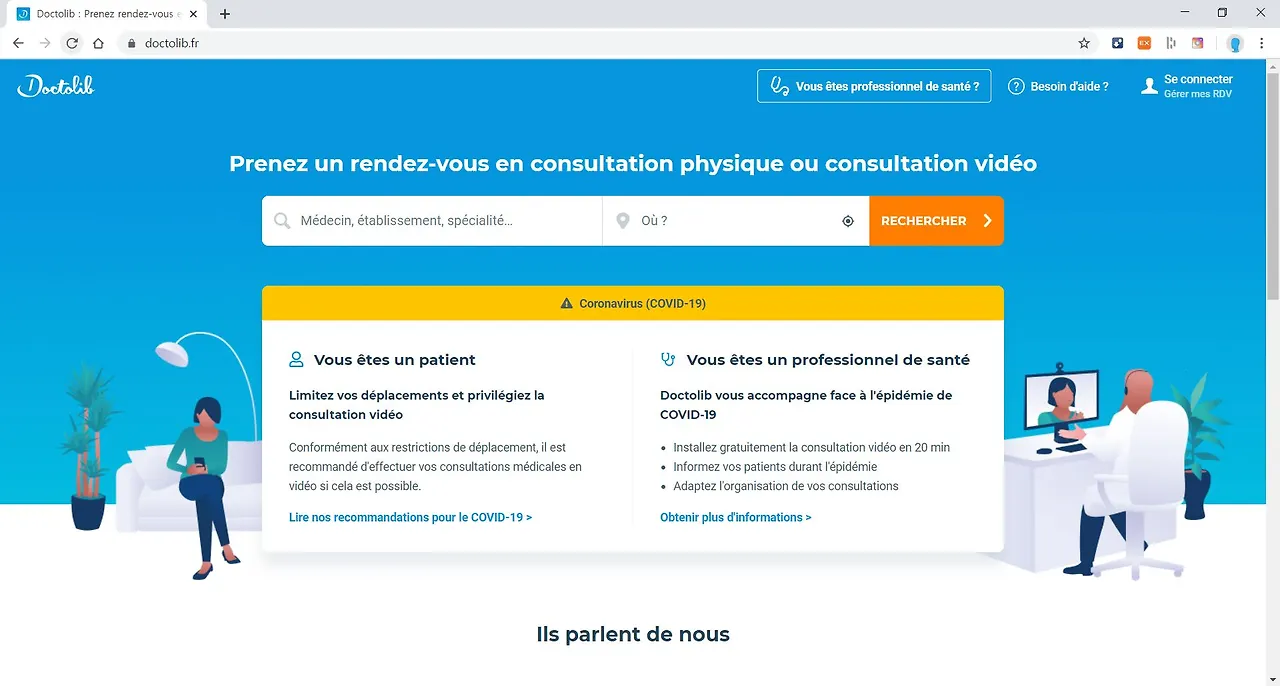The width and height of the screenshot is (1280, 686).
Task: Click the doctolib.fr address bar
Action: tap(600, 43)
